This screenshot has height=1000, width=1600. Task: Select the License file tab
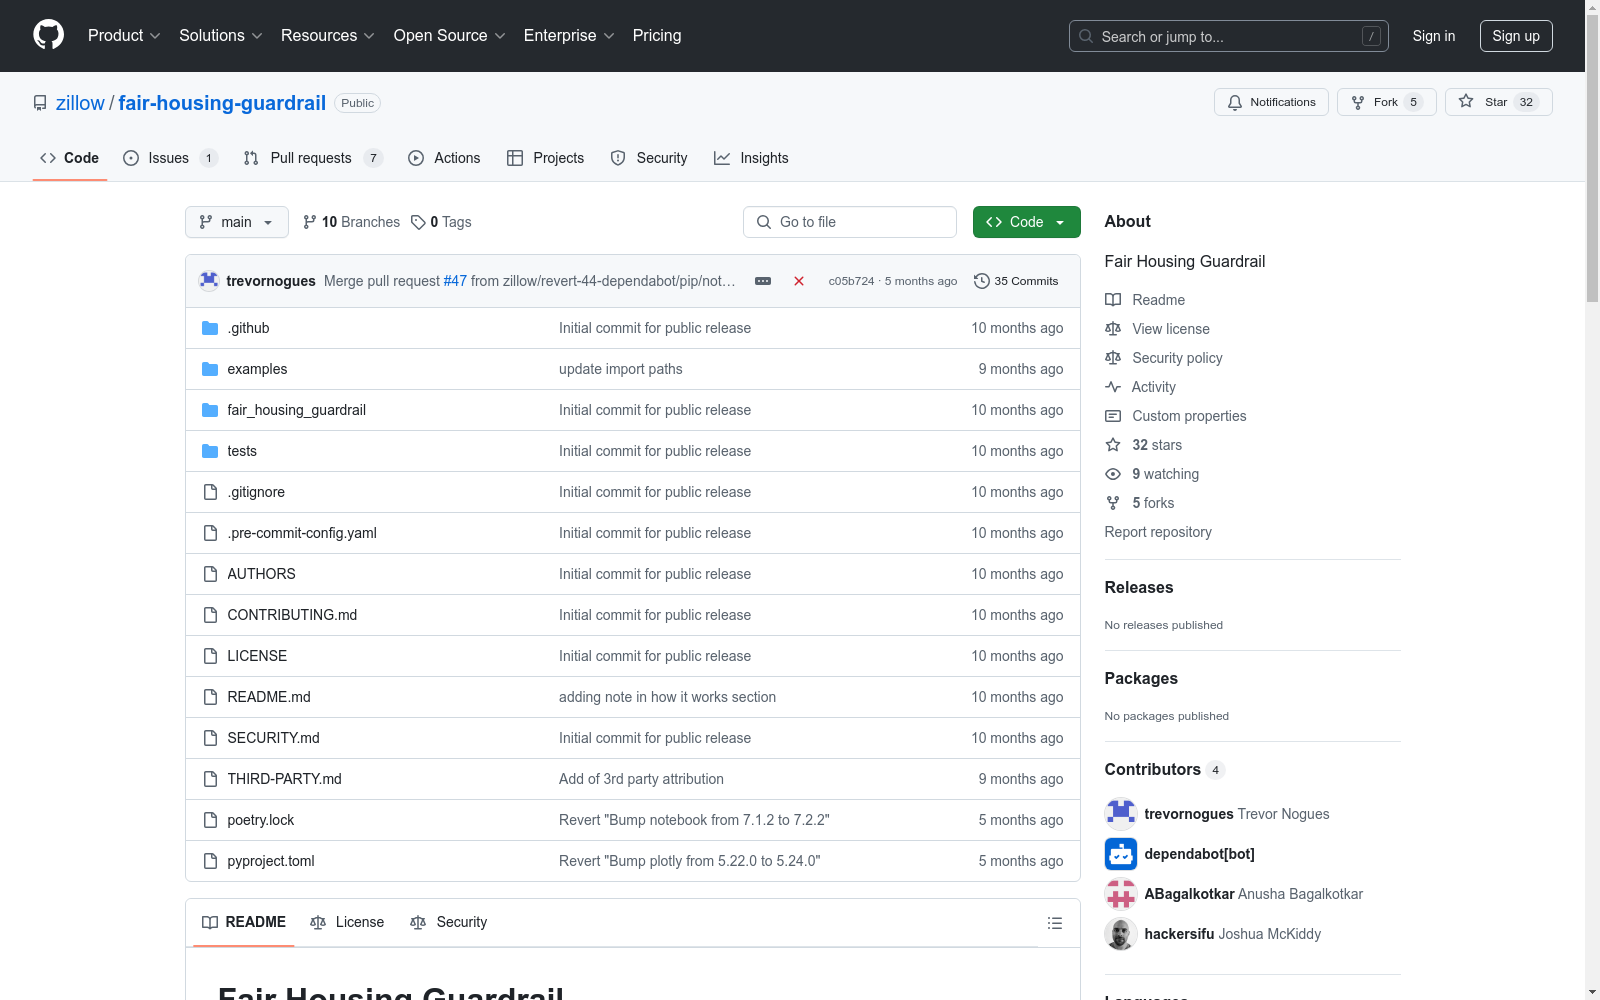click(347, 922)
